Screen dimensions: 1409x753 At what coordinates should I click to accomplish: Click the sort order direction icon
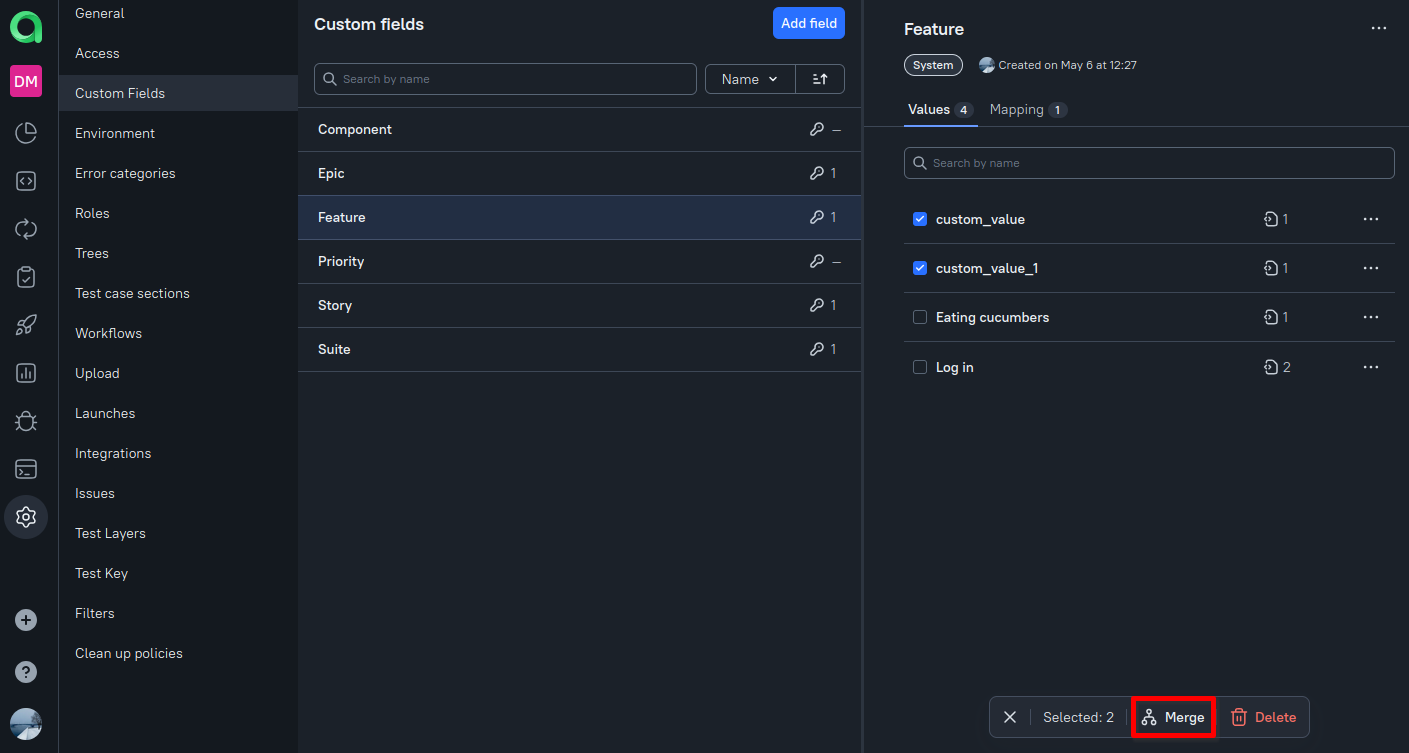coord(820,79)
